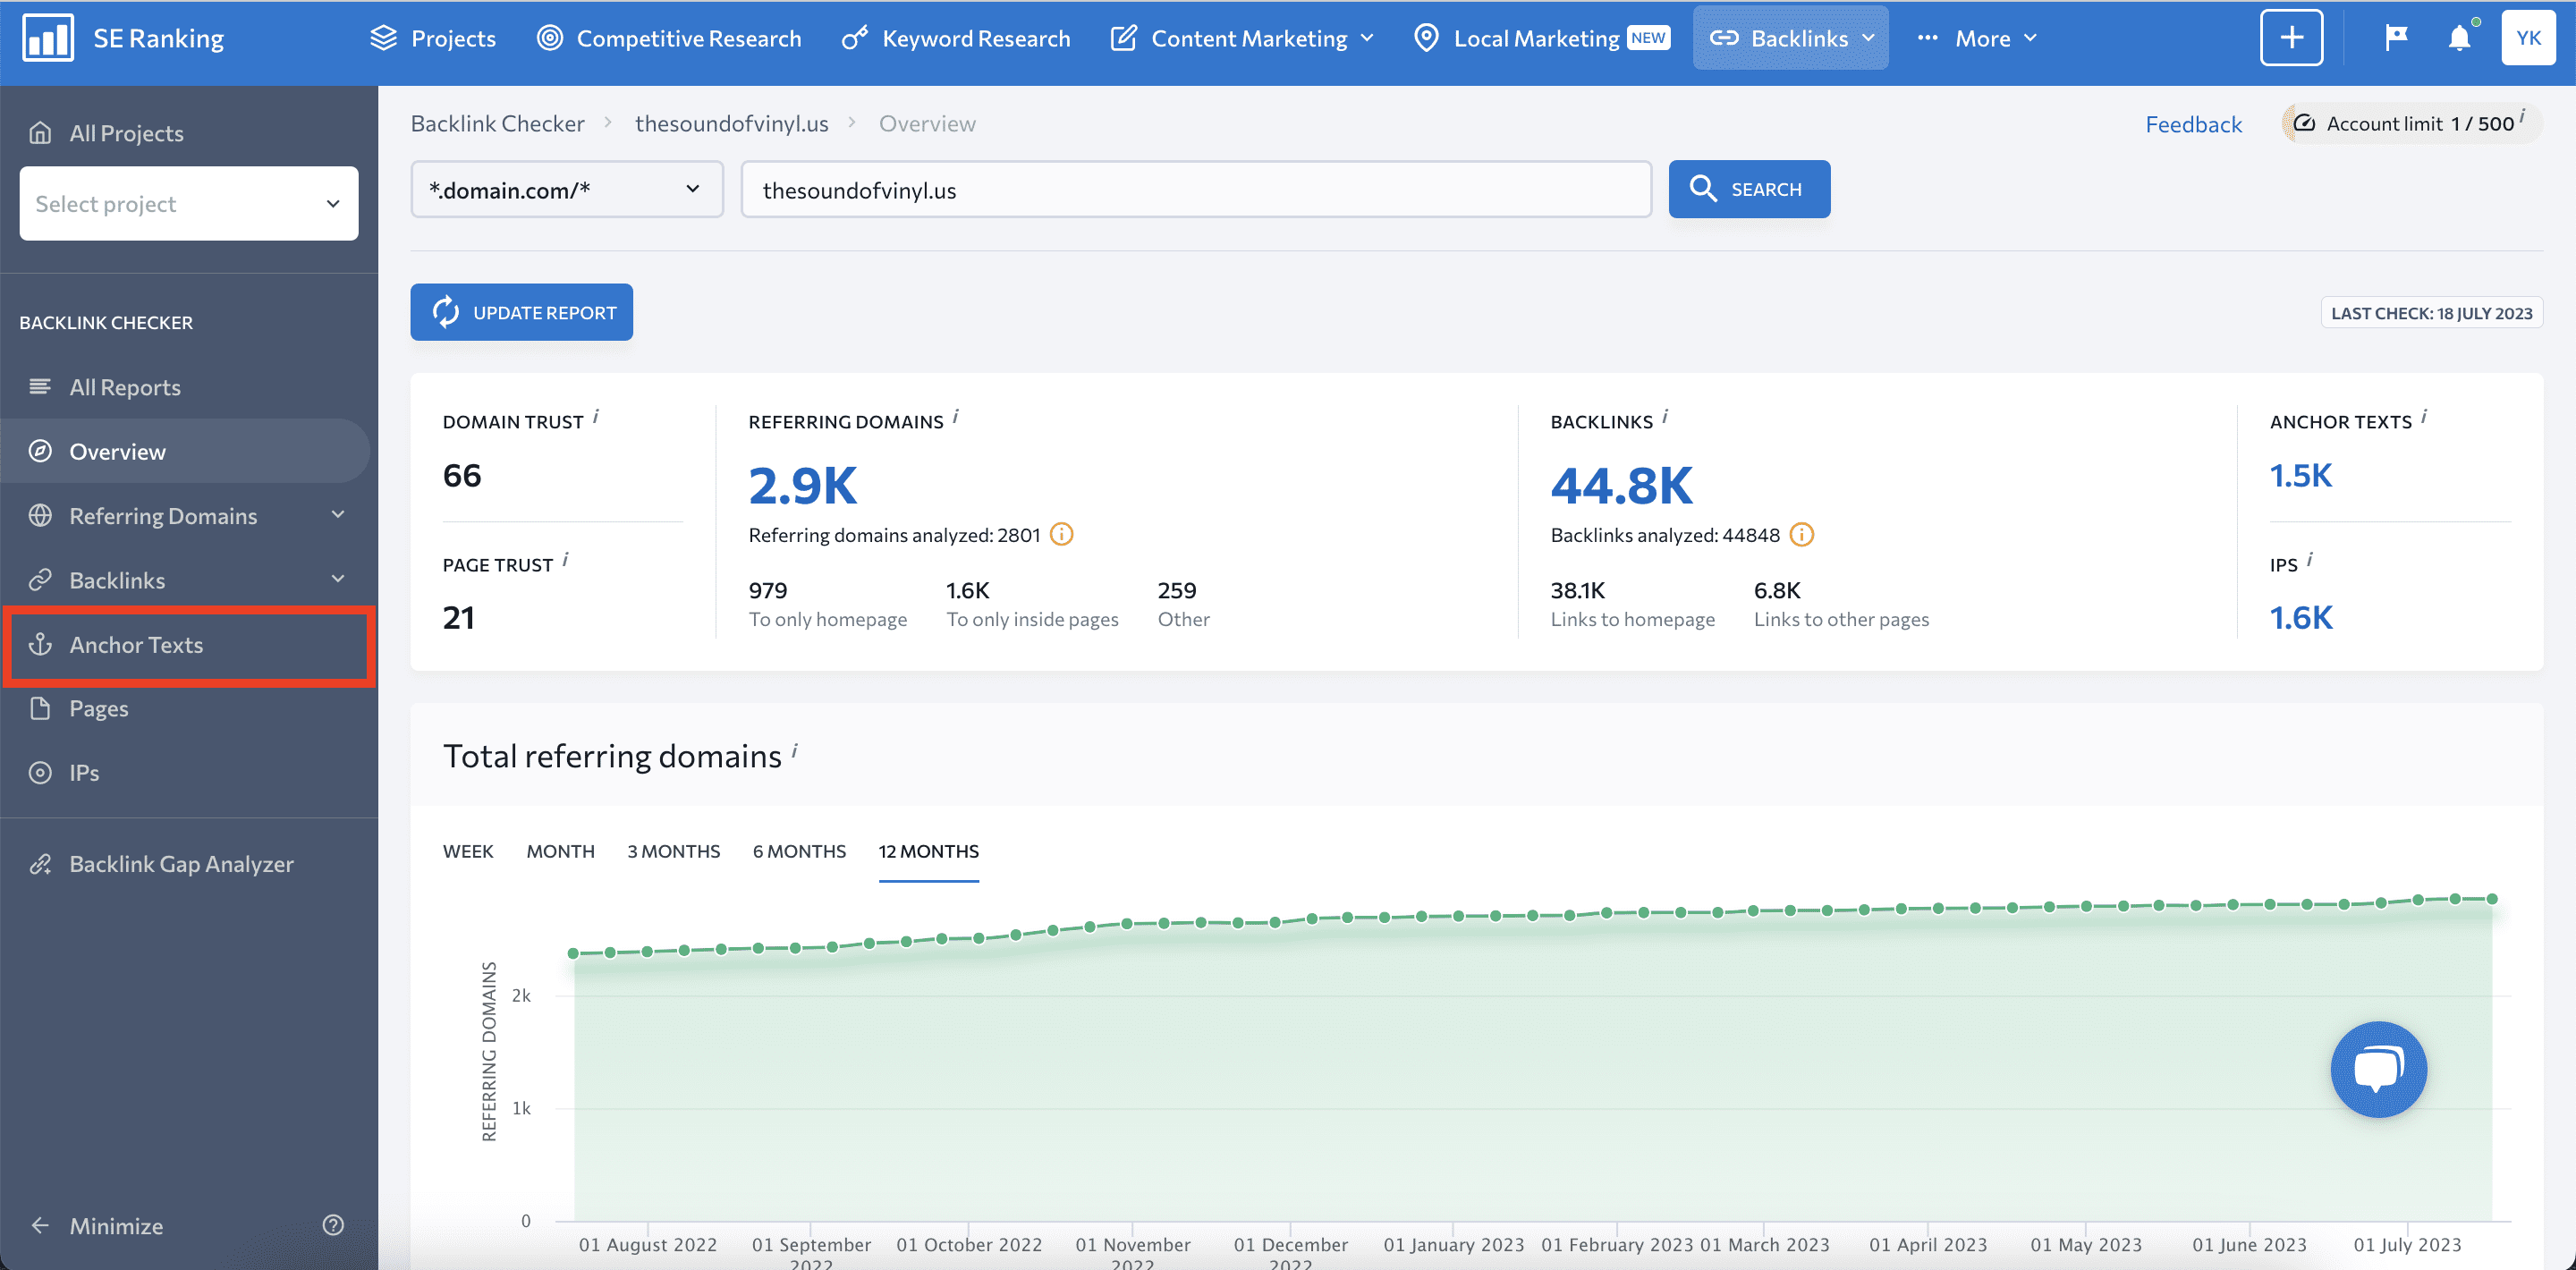Click the last data point on chart
Image resolution: width=2576 pixels, height=1270 pixels.
click(2491, 899)
